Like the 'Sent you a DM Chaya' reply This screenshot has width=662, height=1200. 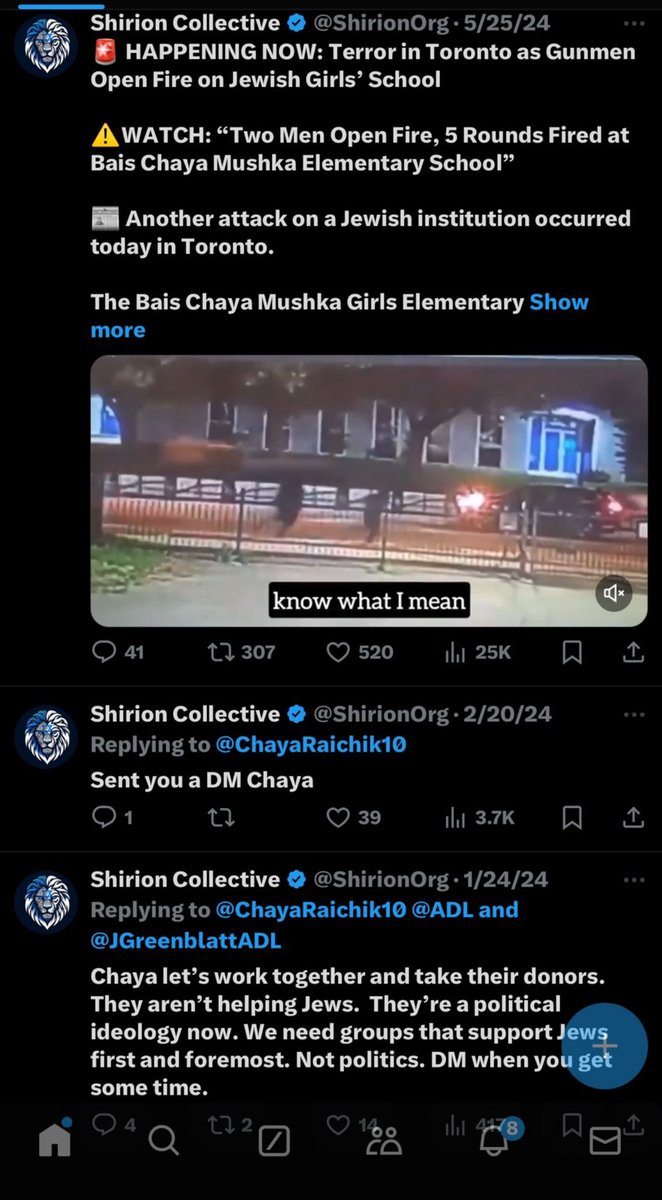tap(354, 817)
